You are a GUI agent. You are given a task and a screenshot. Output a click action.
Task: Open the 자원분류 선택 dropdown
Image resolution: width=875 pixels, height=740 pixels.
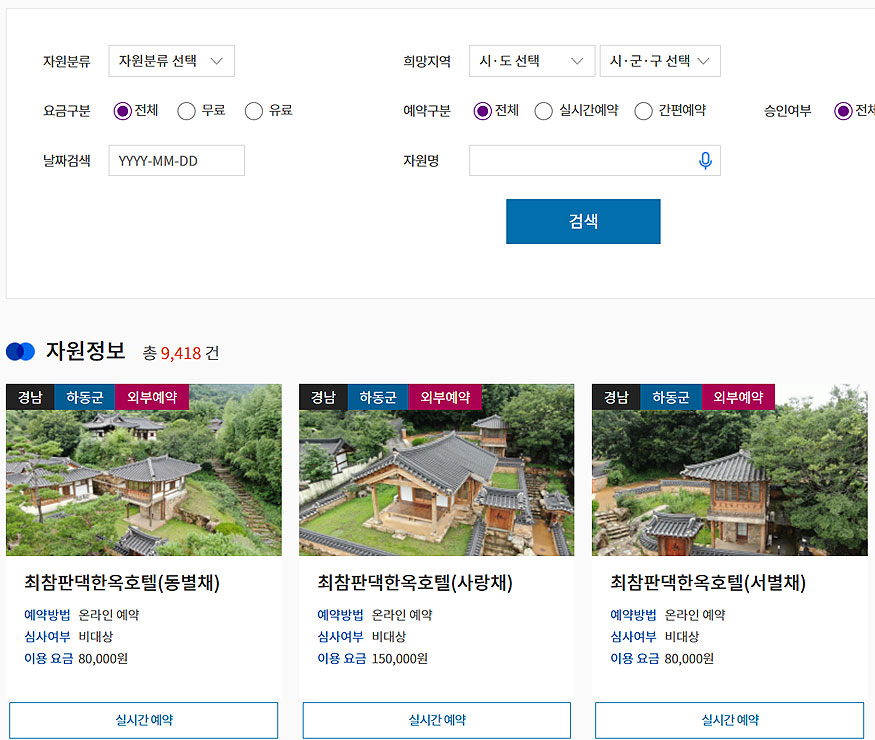pos(171,61)
